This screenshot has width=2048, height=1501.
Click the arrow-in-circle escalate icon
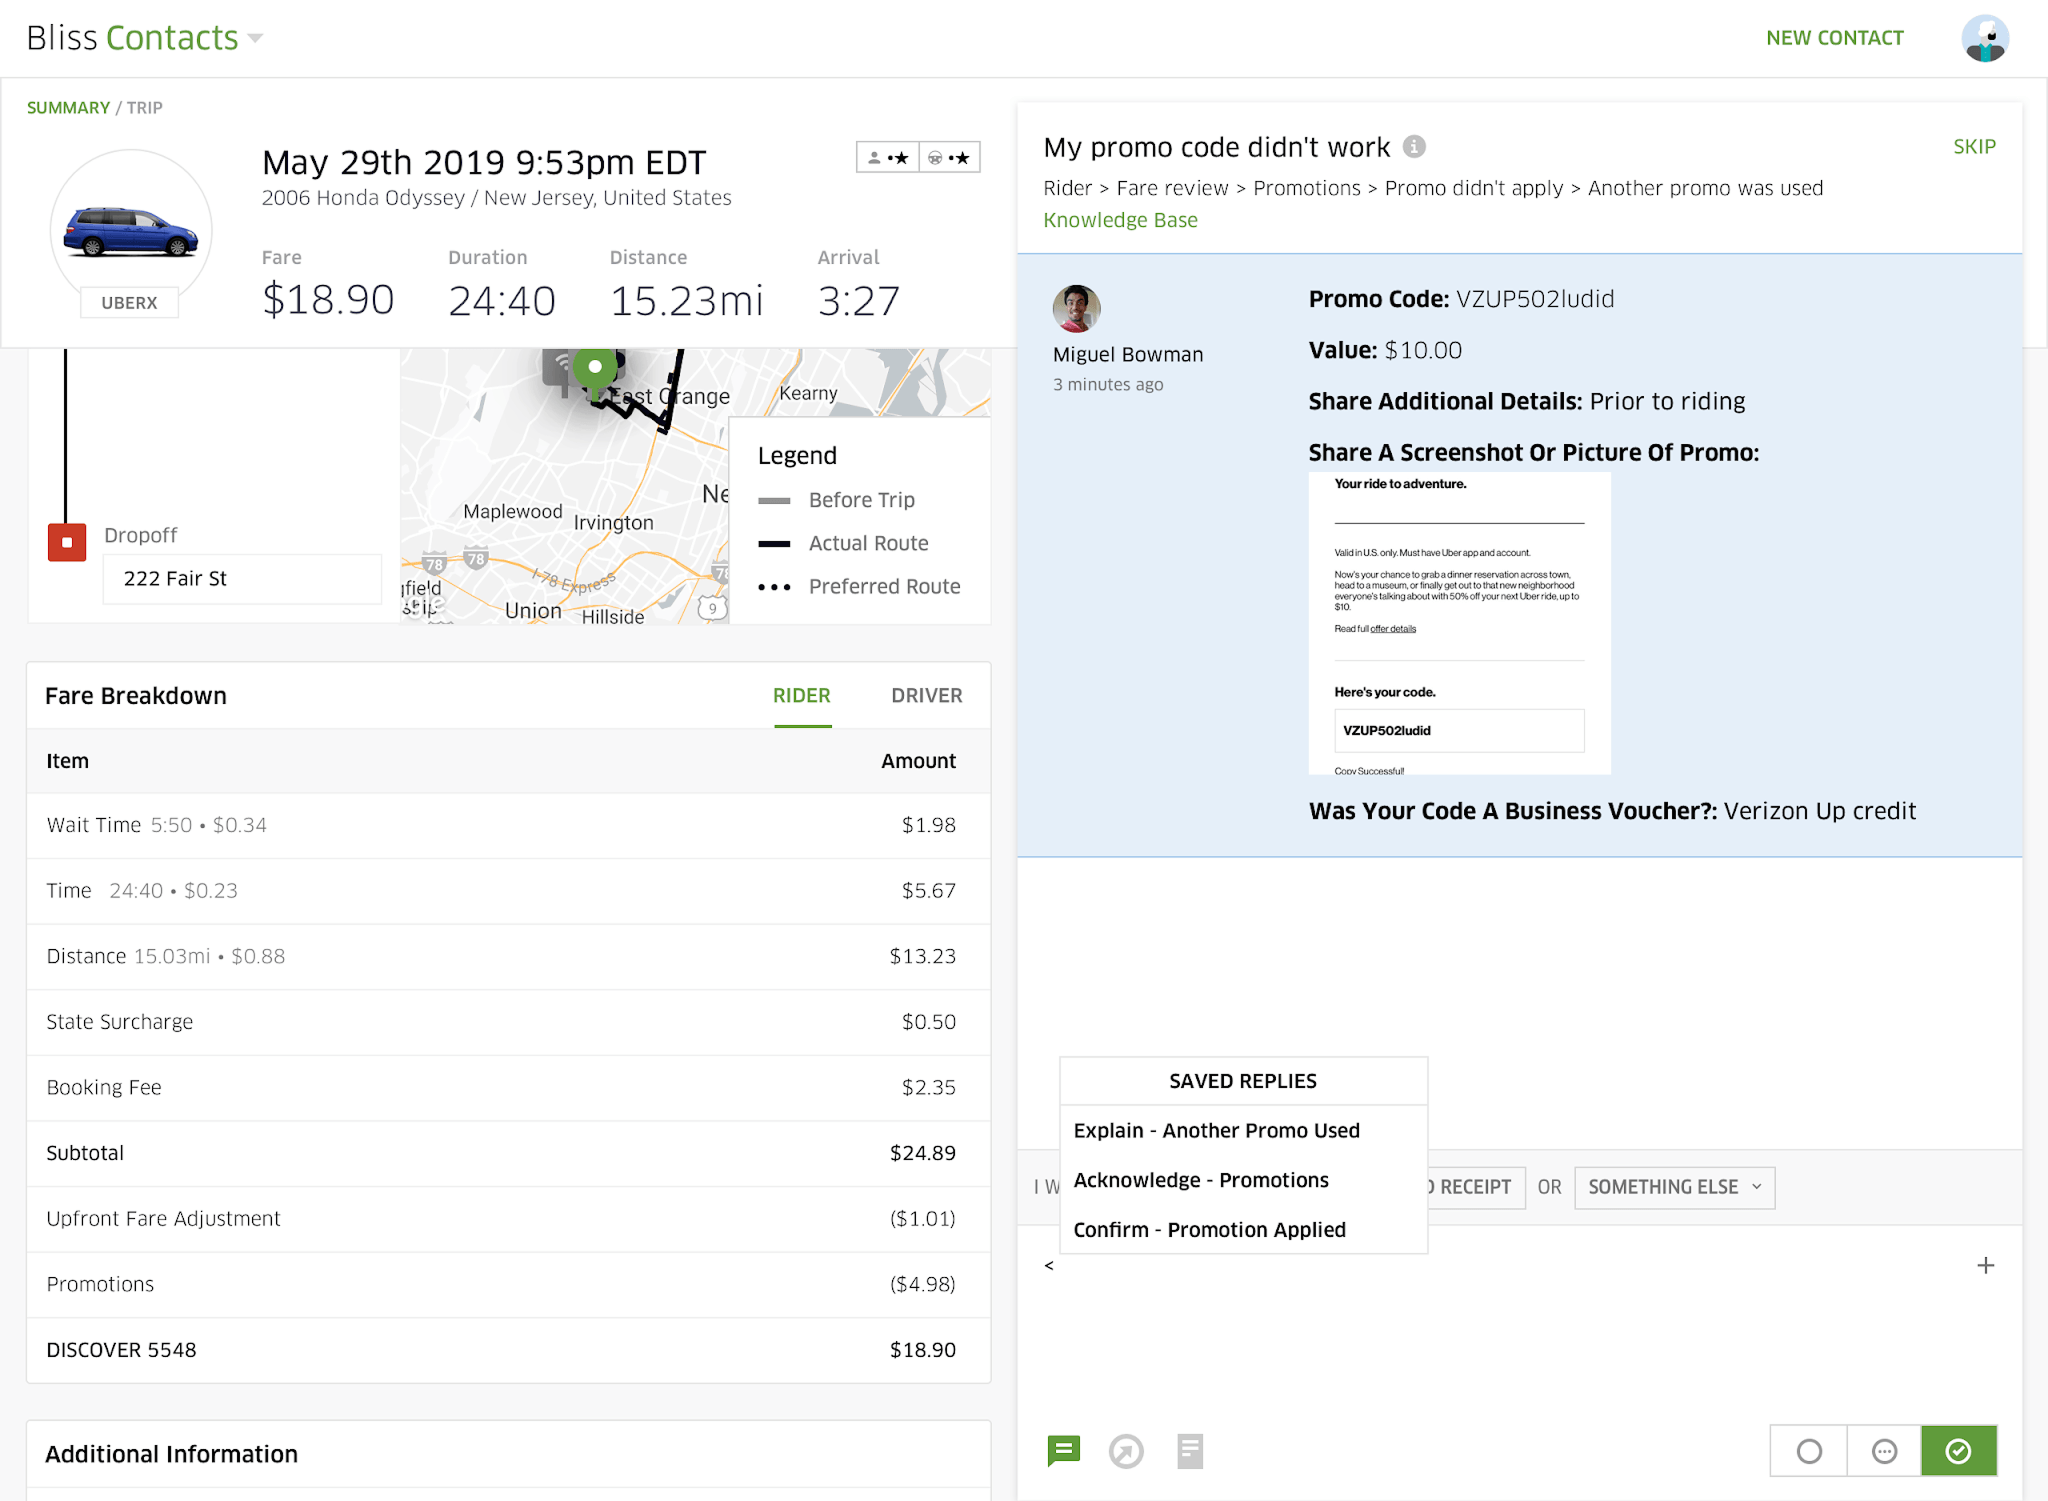pyautogui.click(x=1126, y=1451)
